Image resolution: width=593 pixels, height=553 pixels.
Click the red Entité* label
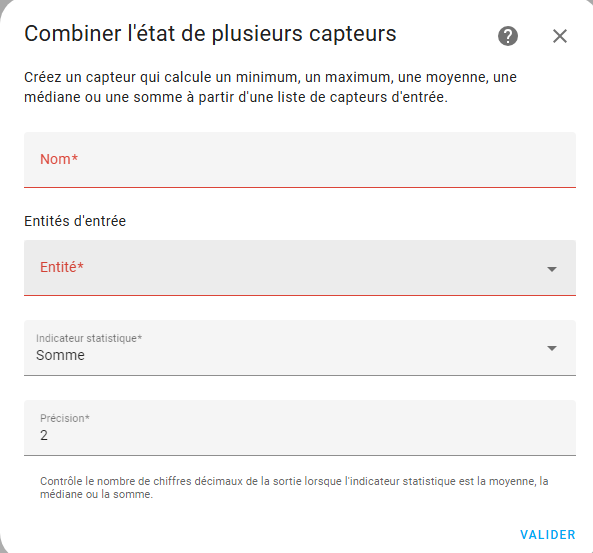coord(62,267)
